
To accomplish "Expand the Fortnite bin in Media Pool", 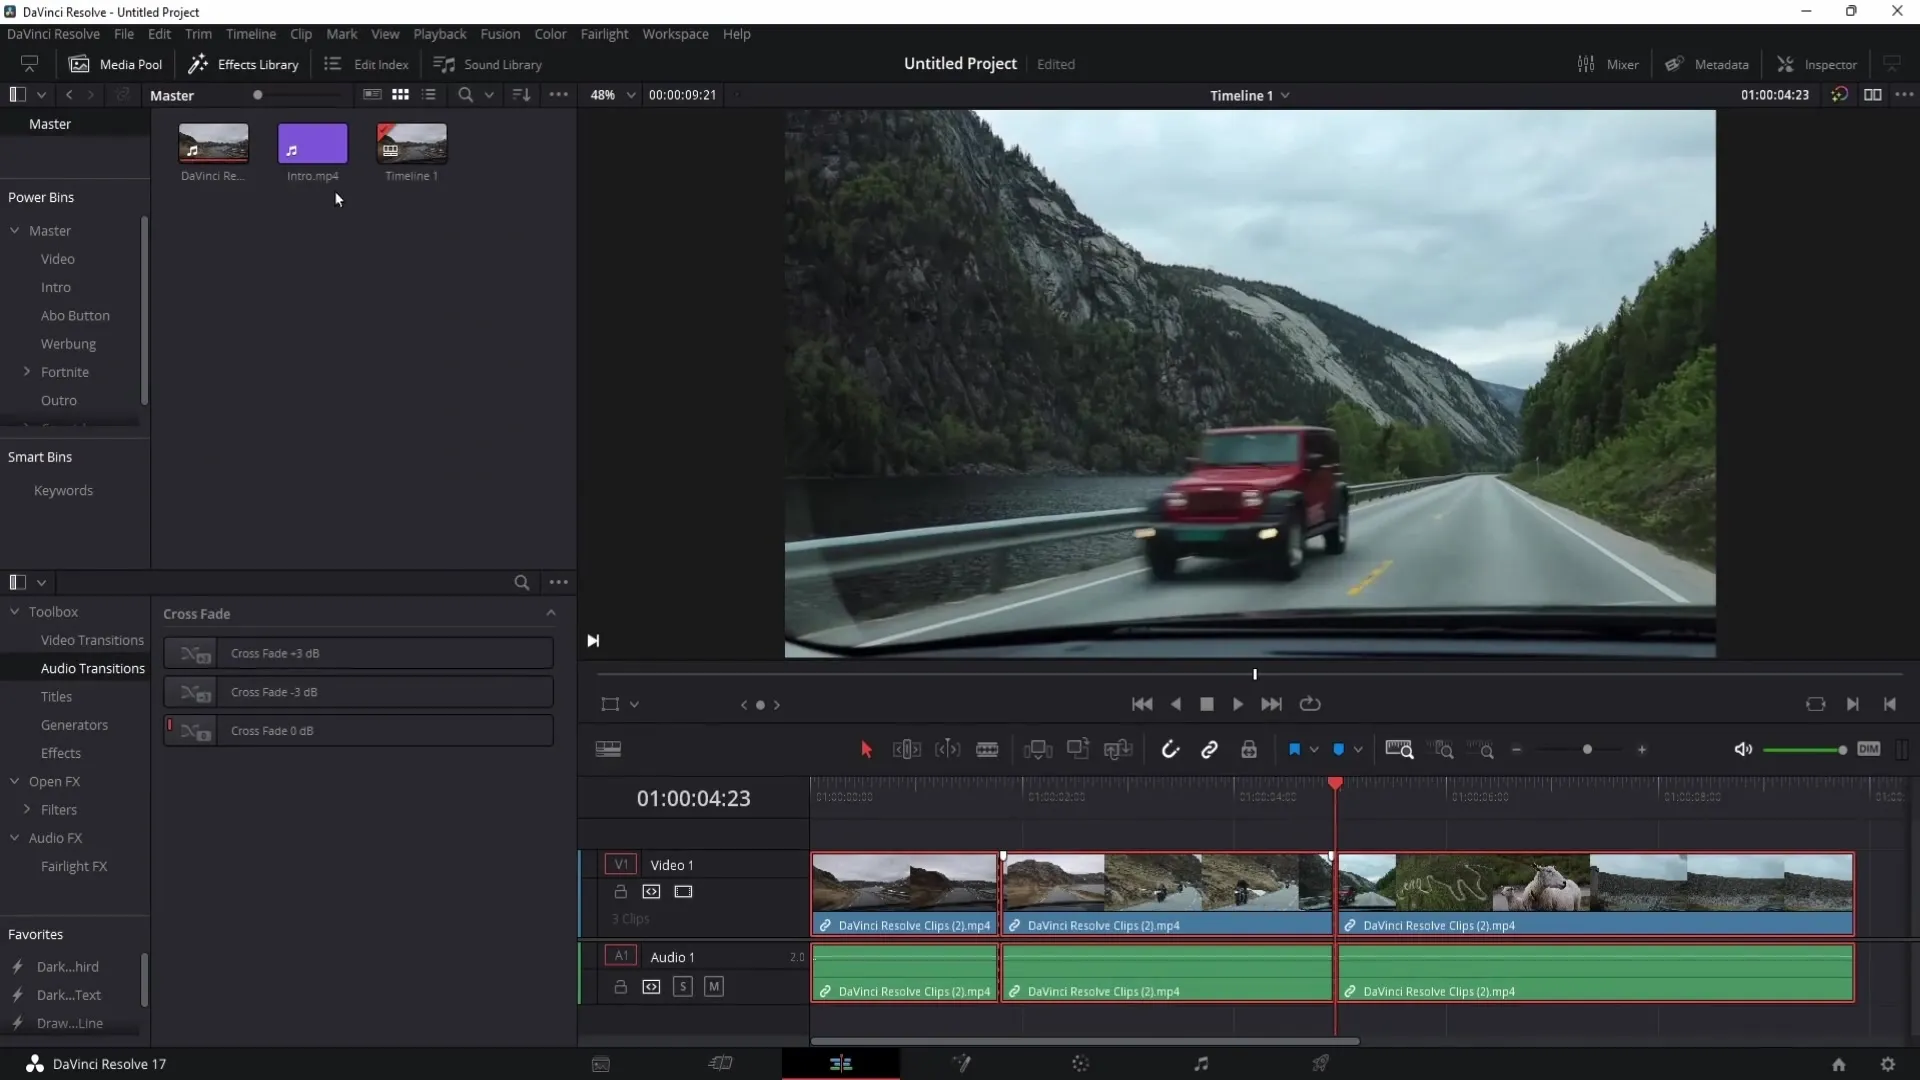I will 26,371.
